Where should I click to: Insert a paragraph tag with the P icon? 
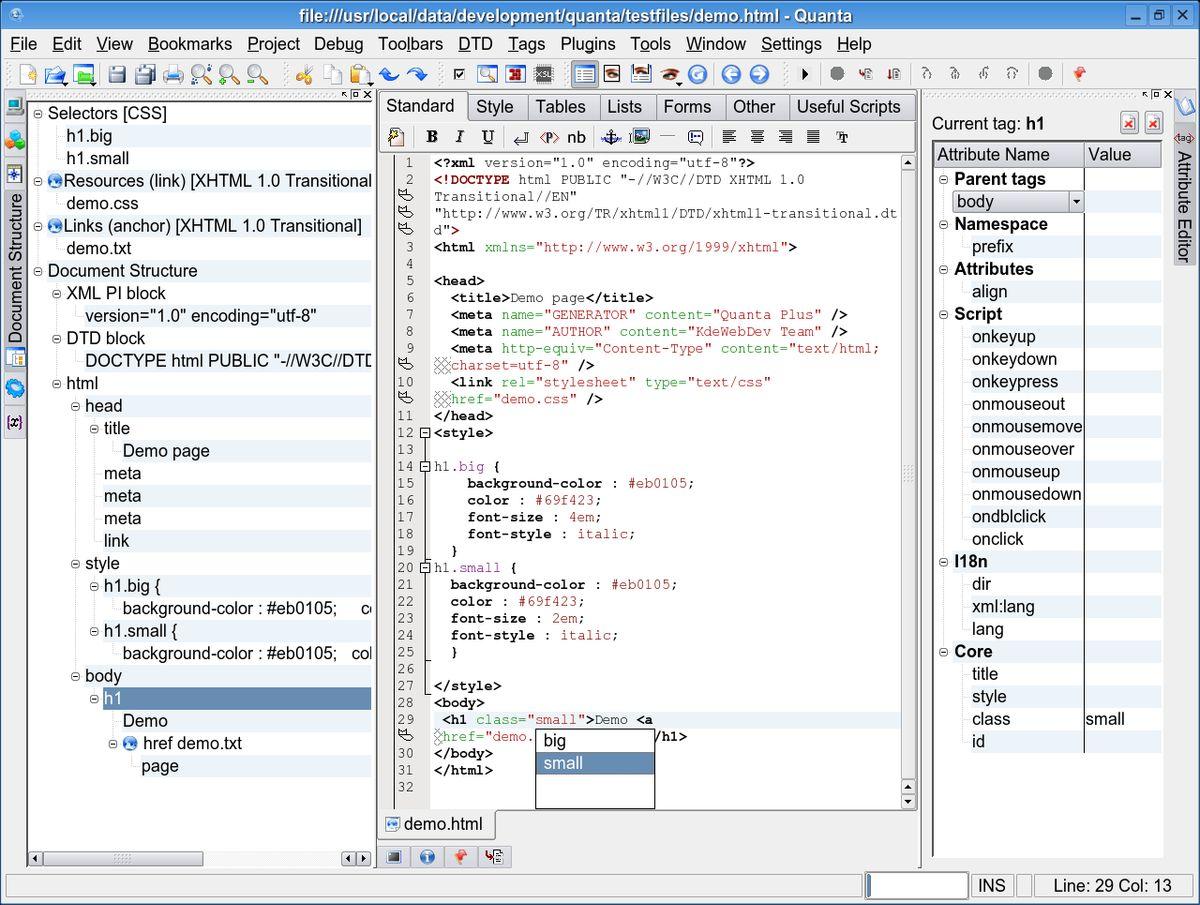coord(549,137)
